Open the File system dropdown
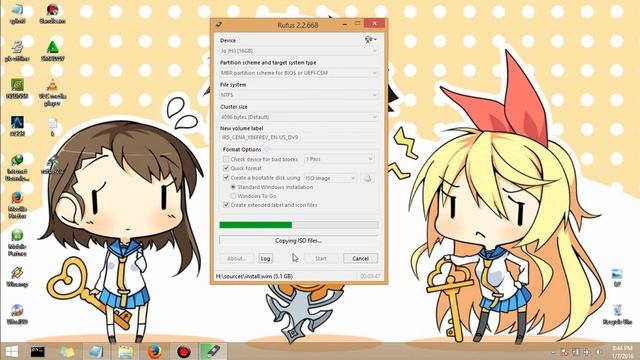Screen dimensions: 640x360 pos(298,95)
